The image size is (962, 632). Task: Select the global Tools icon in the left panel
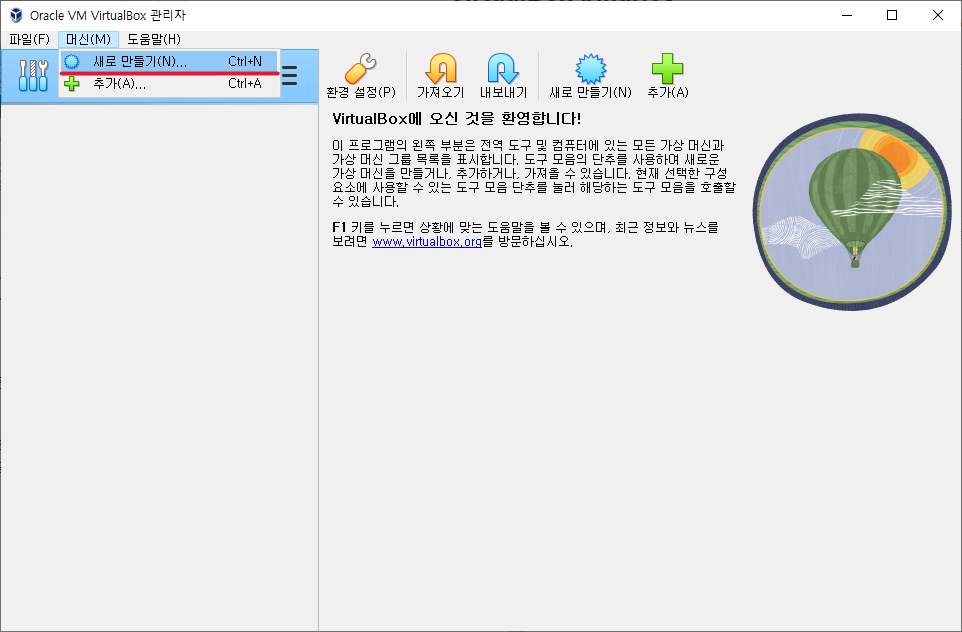(x=33, y=75)
